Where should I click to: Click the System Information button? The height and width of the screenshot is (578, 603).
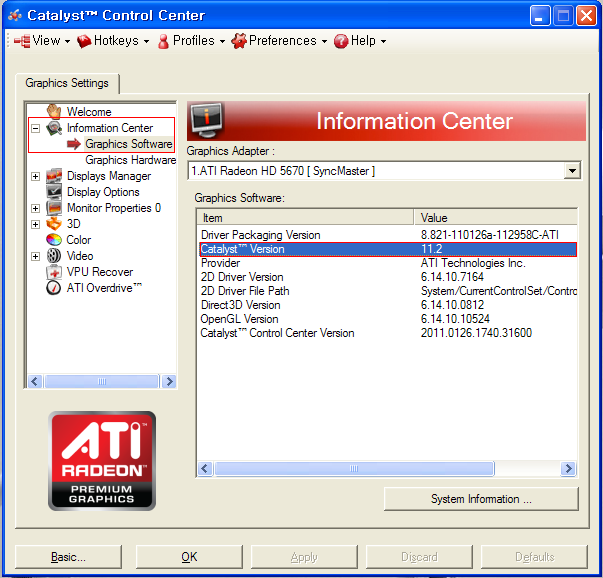tap(481, 499)
